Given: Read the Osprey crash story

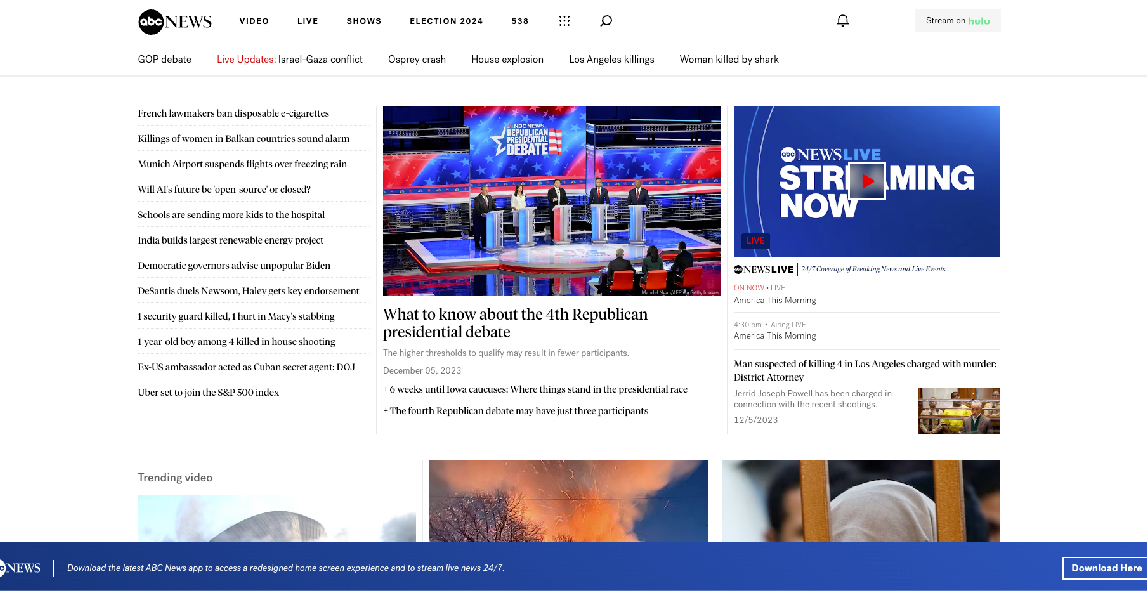Looking at the screenshot, I should (416, 59).
